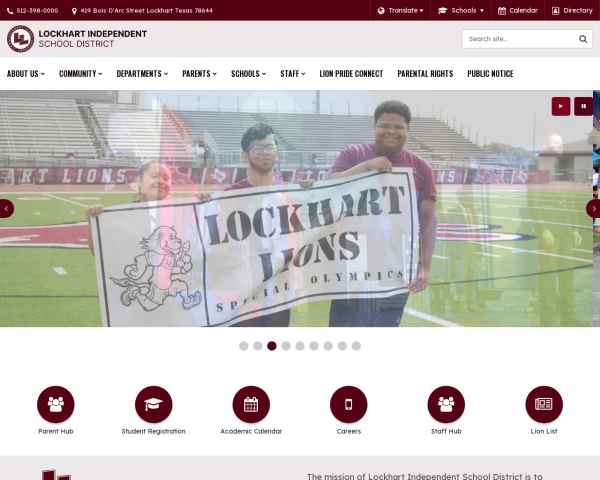Select the first slide indicator dot
This screenshot has width=600, height=480.
point(244,346)
